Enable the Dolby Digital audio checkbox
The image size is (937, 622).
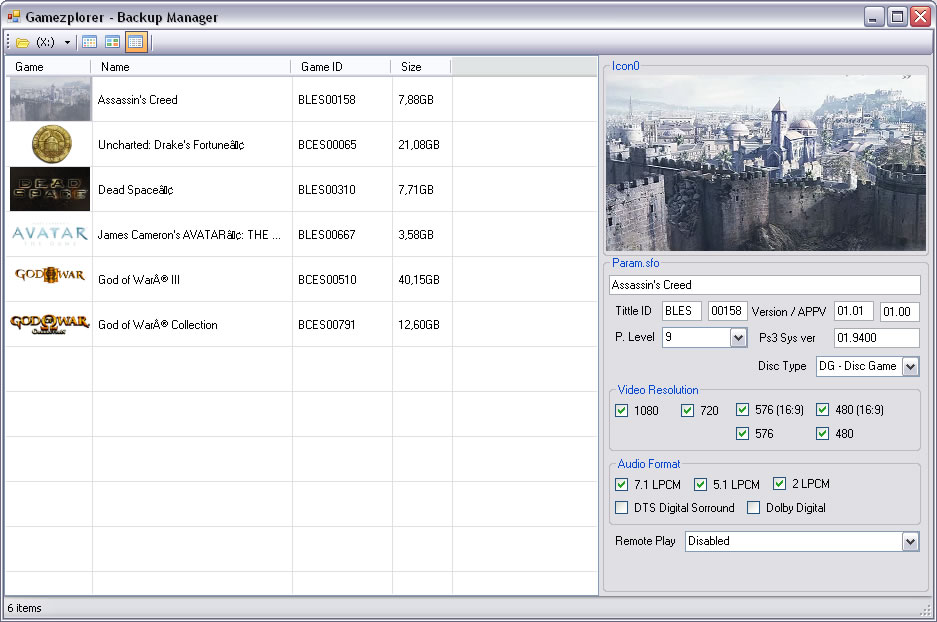pyautogui.click(x=754, y=508)
